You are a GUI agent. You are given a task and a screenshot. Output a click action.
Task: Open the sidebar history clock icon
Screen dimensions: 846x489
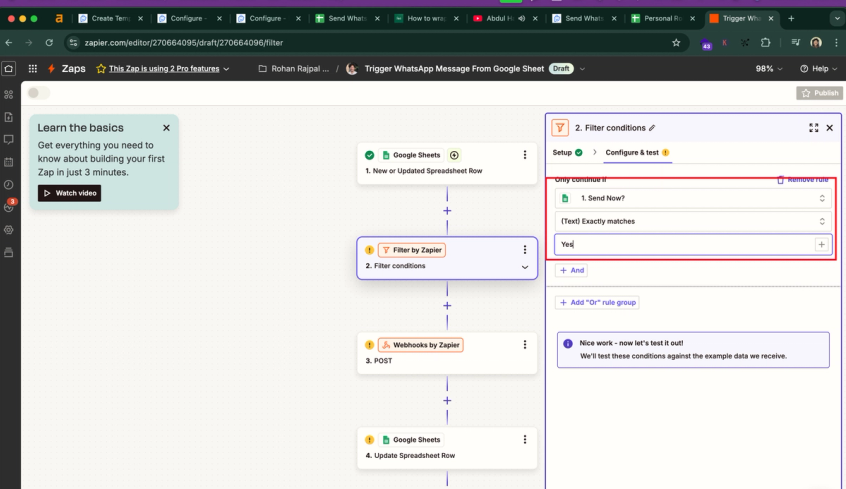tap(9, 185)
